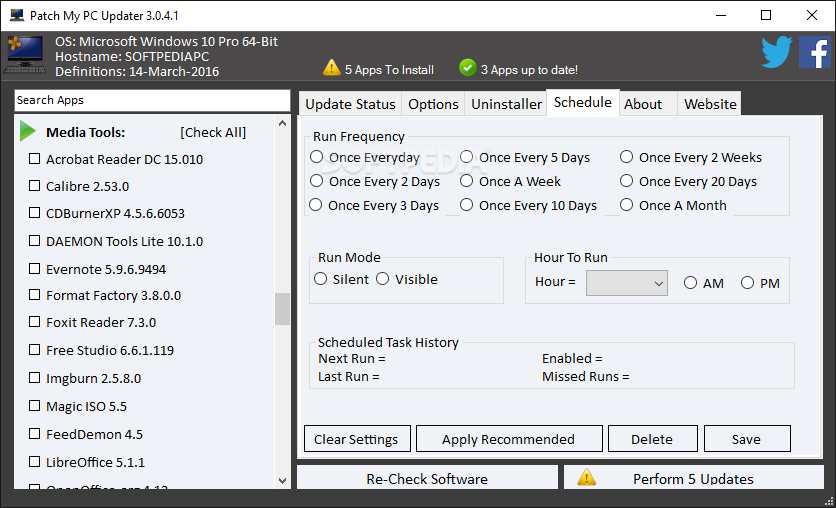The height and width of the screenshot is (508, 836).
Task: Click the app list scrollbar thumb
Action: 283,309
